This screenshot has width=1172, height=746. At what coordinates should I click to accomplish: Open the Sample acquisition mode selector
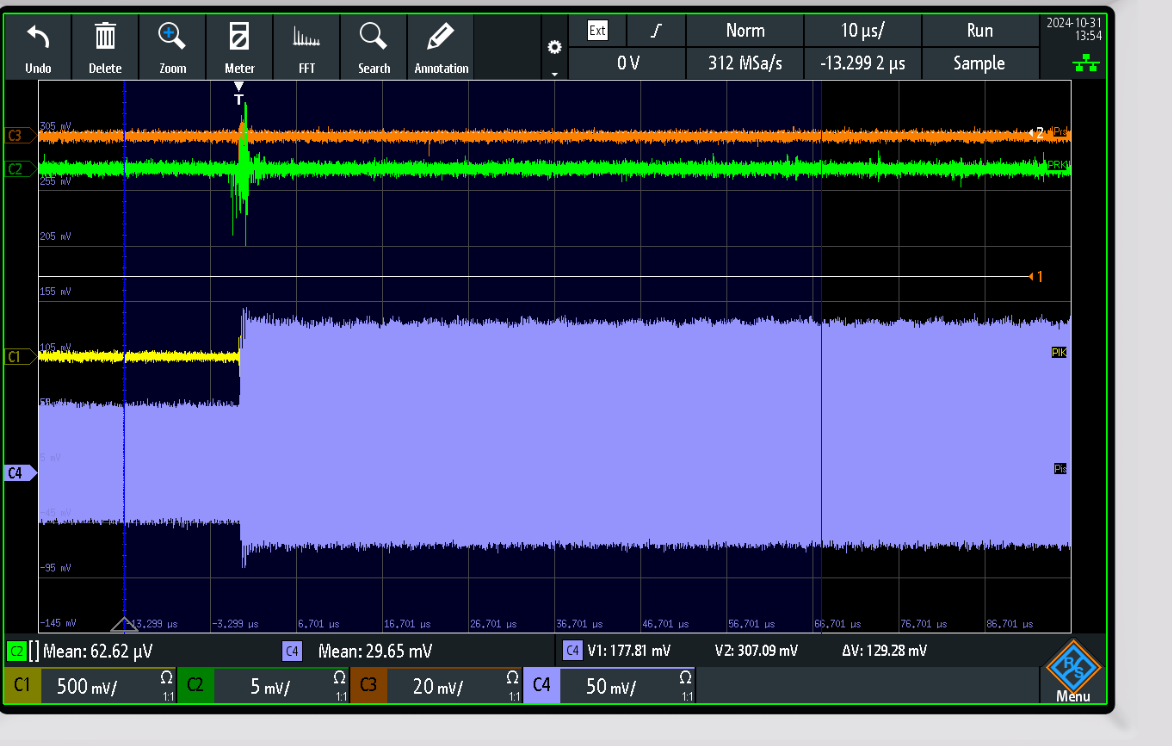tap(978, 63)
